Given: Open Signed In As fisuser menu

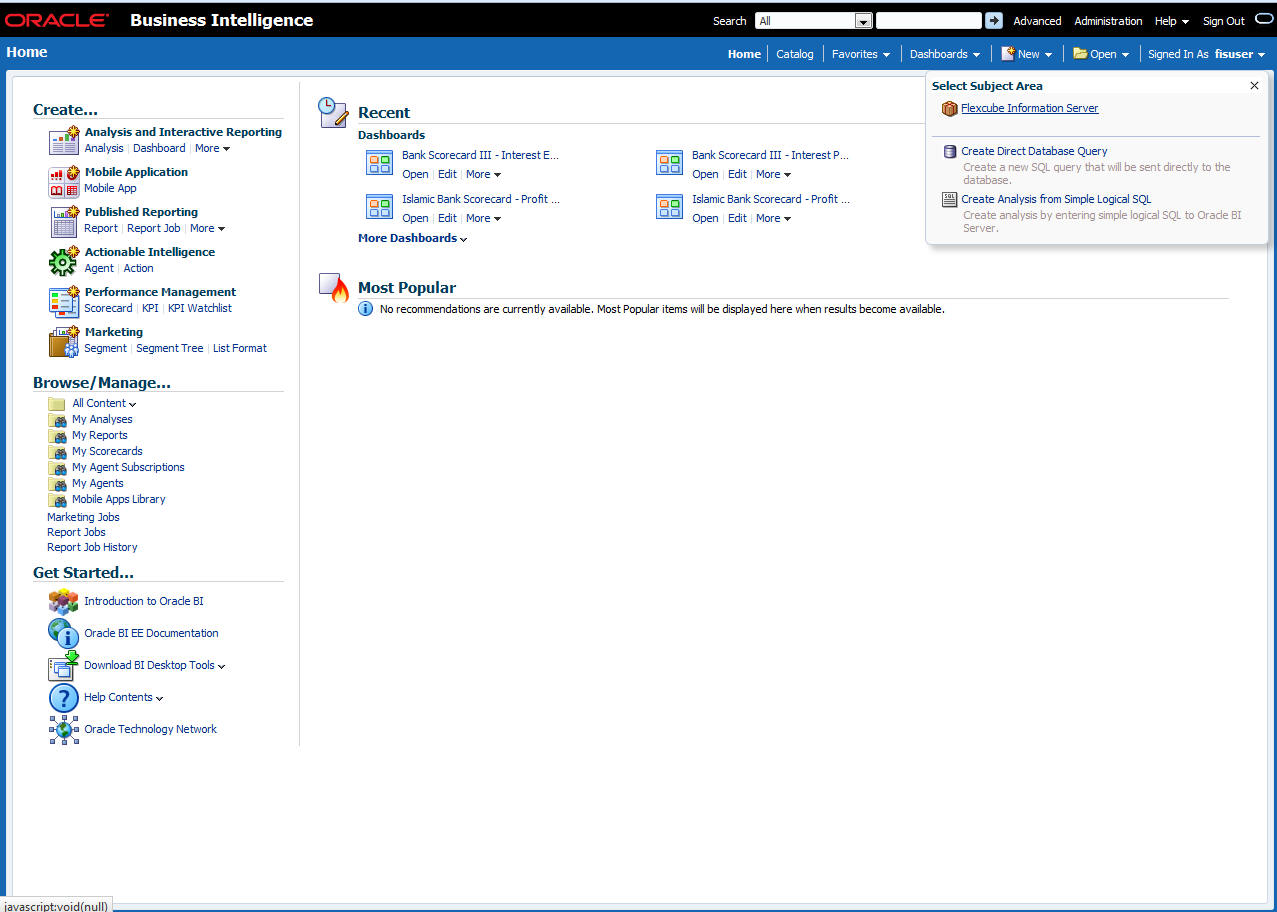Looking at the screenshot, I should pos(1207,54).
